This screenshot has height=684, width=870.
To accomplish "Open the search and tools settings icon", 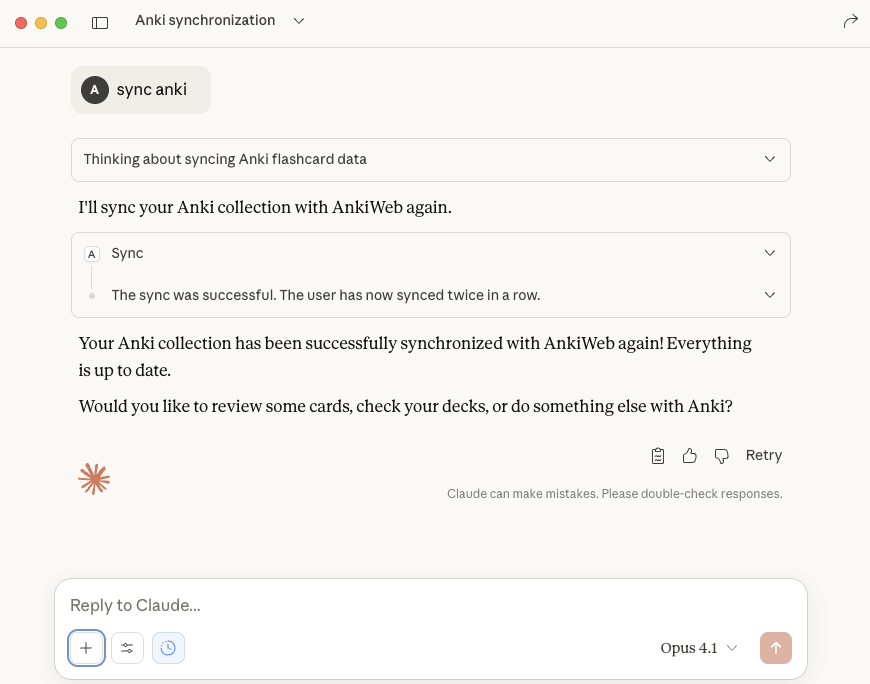I will coord(127,648).
